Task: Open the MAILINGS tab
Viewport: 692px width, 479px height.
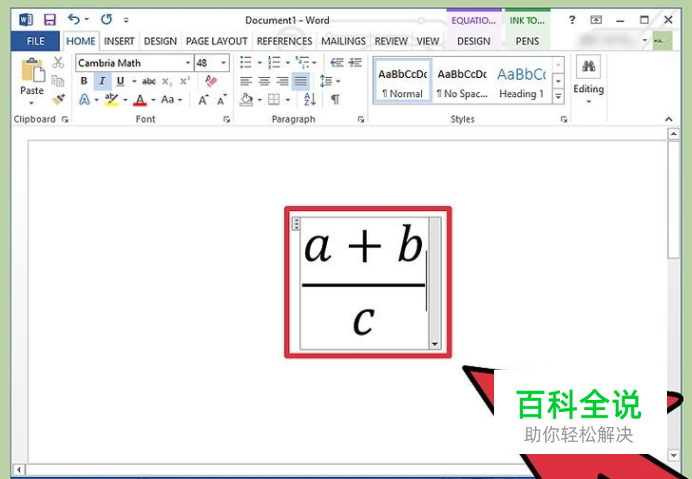Action: click(x=343, y=41)
